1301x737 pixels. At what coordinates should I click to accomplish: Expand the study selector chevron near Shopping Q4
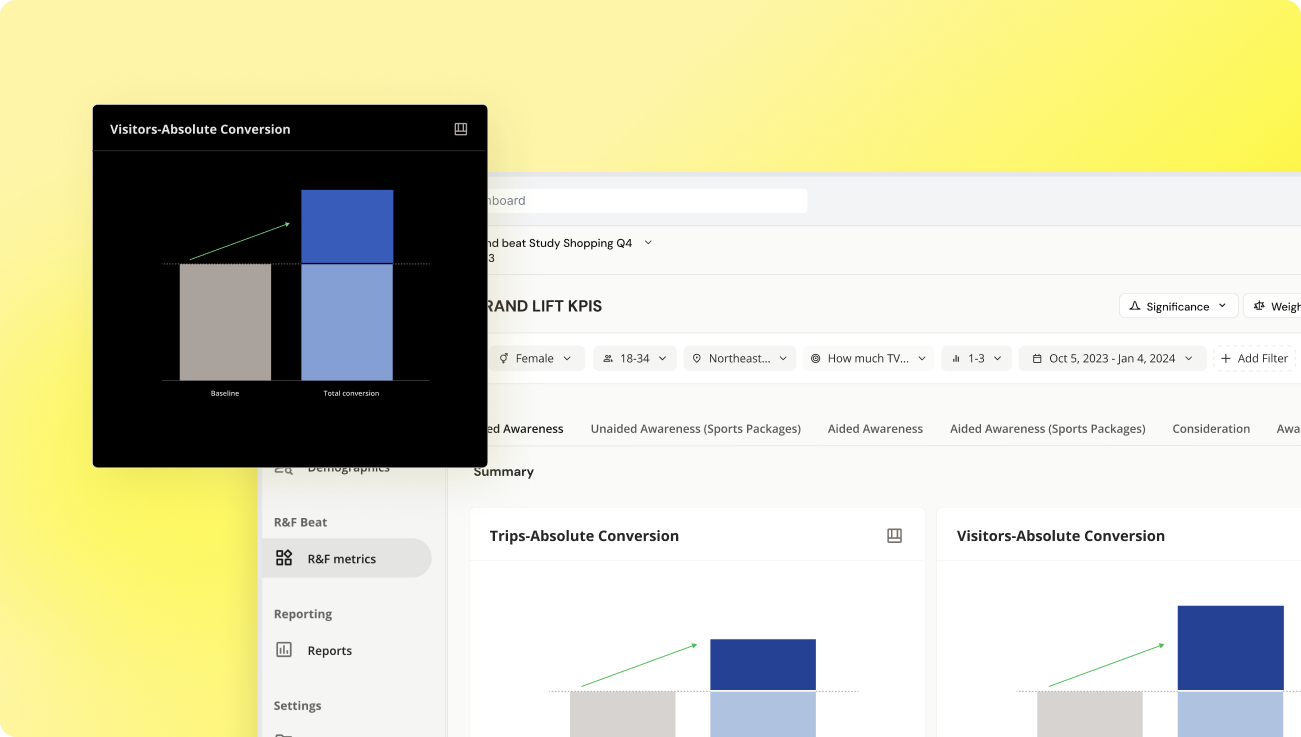pyautogui.click(x=648, y=243)
